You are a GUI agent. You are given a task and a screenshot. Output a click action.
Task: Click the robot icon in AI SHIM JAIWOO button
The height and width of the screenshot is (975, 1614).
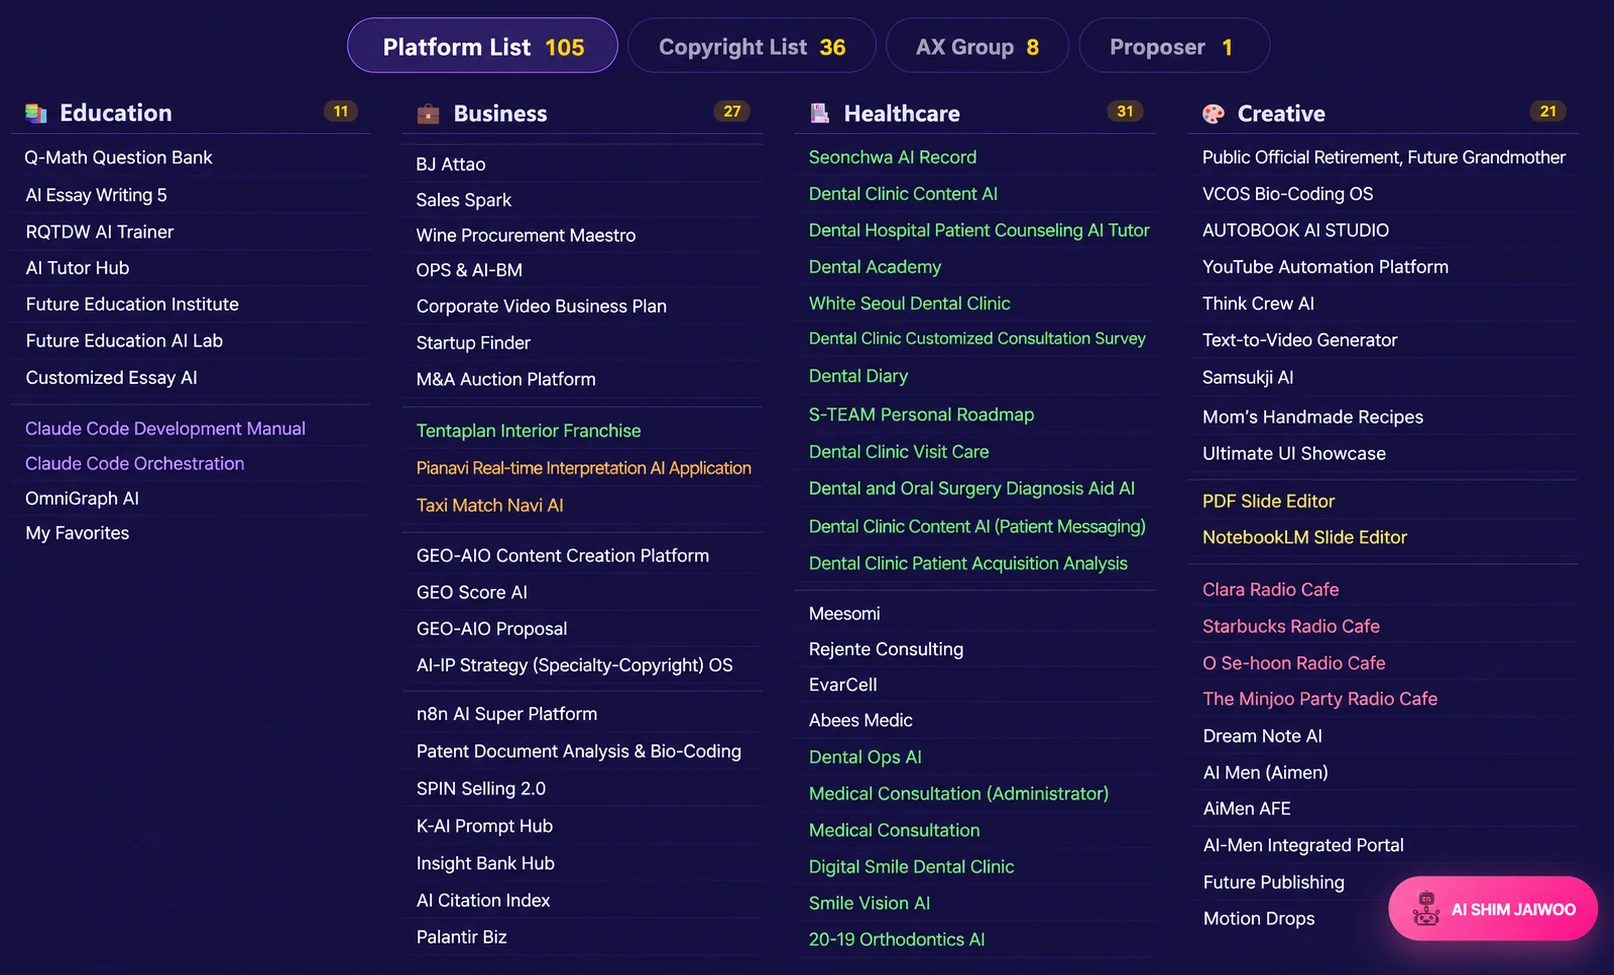[1426, 909]
